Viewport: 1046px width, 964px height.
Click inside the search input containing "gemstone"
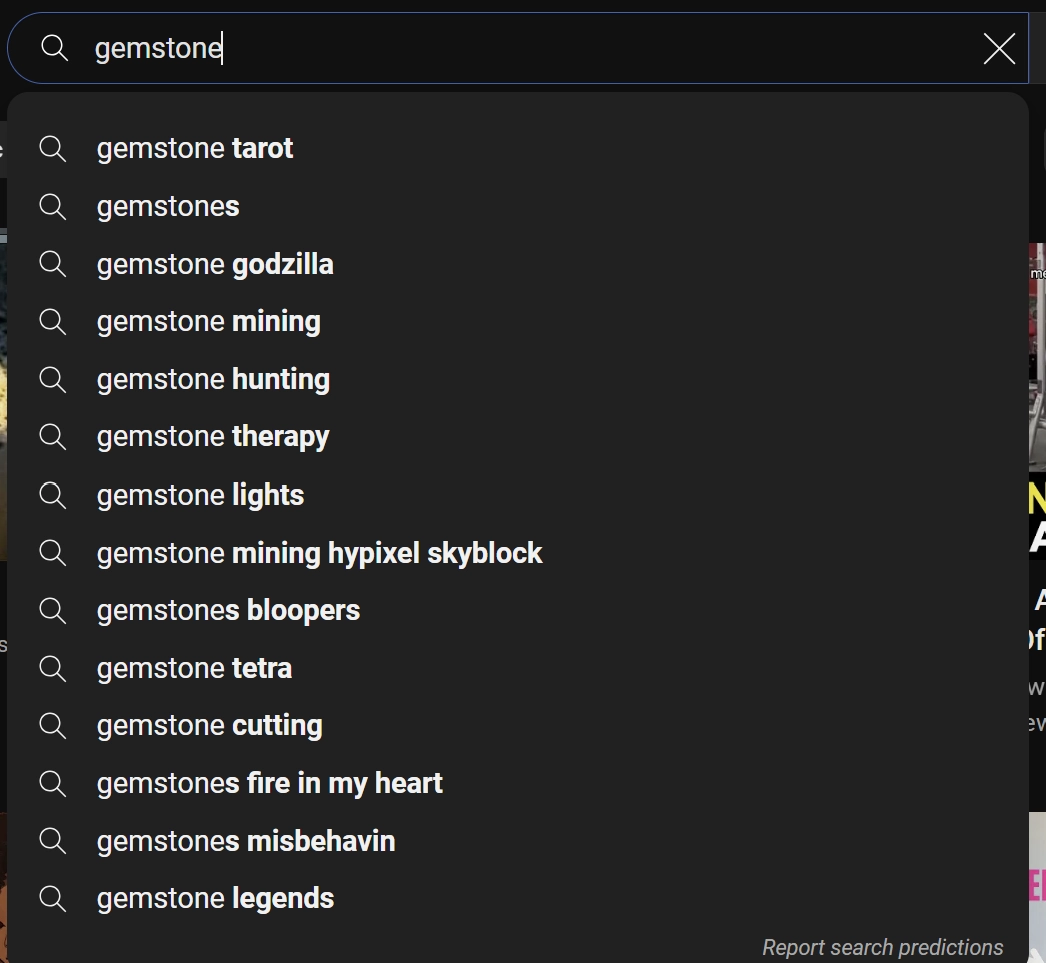click(400, 47)
